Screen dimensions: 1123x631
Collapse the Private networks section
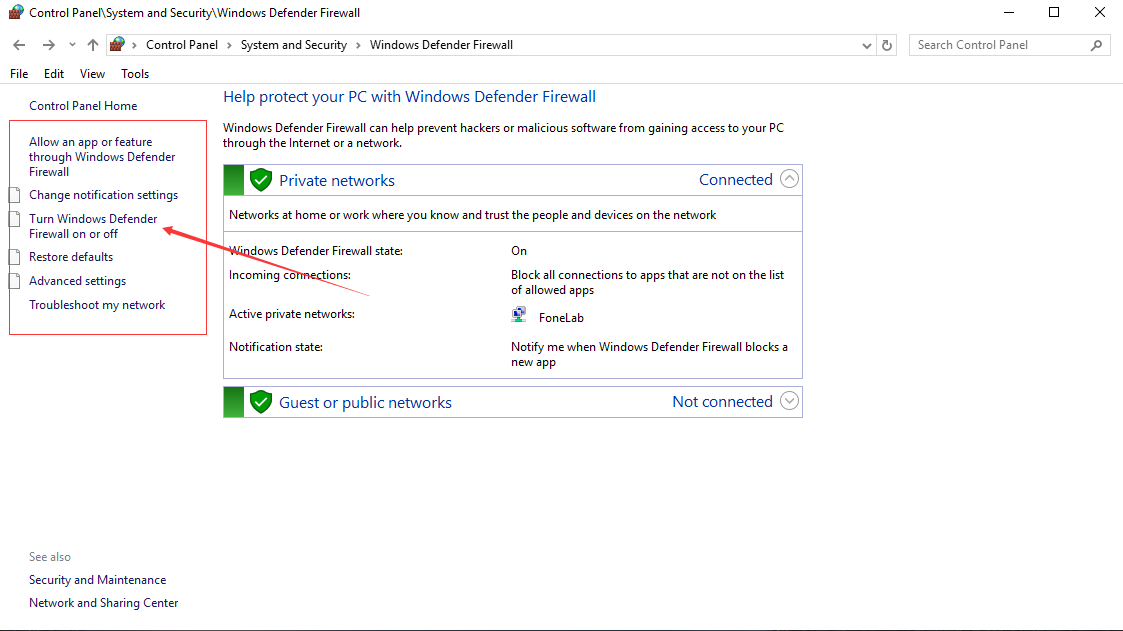(789, 179)
